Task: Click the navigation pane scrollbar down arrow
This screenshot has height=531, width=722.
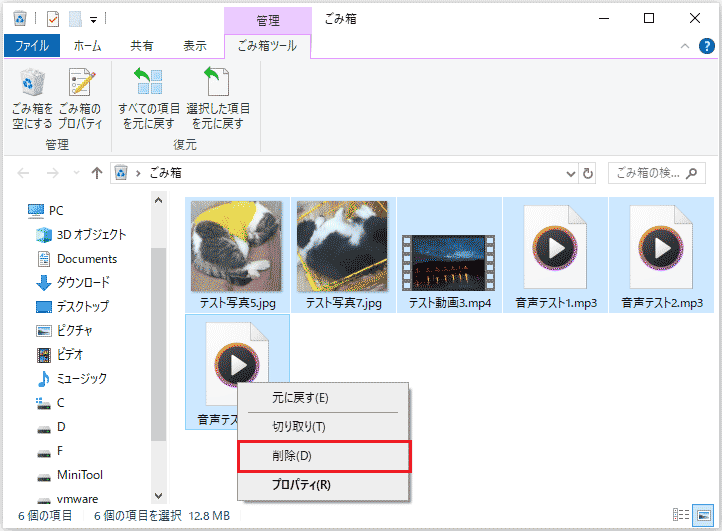Action: tap(158, 496)
